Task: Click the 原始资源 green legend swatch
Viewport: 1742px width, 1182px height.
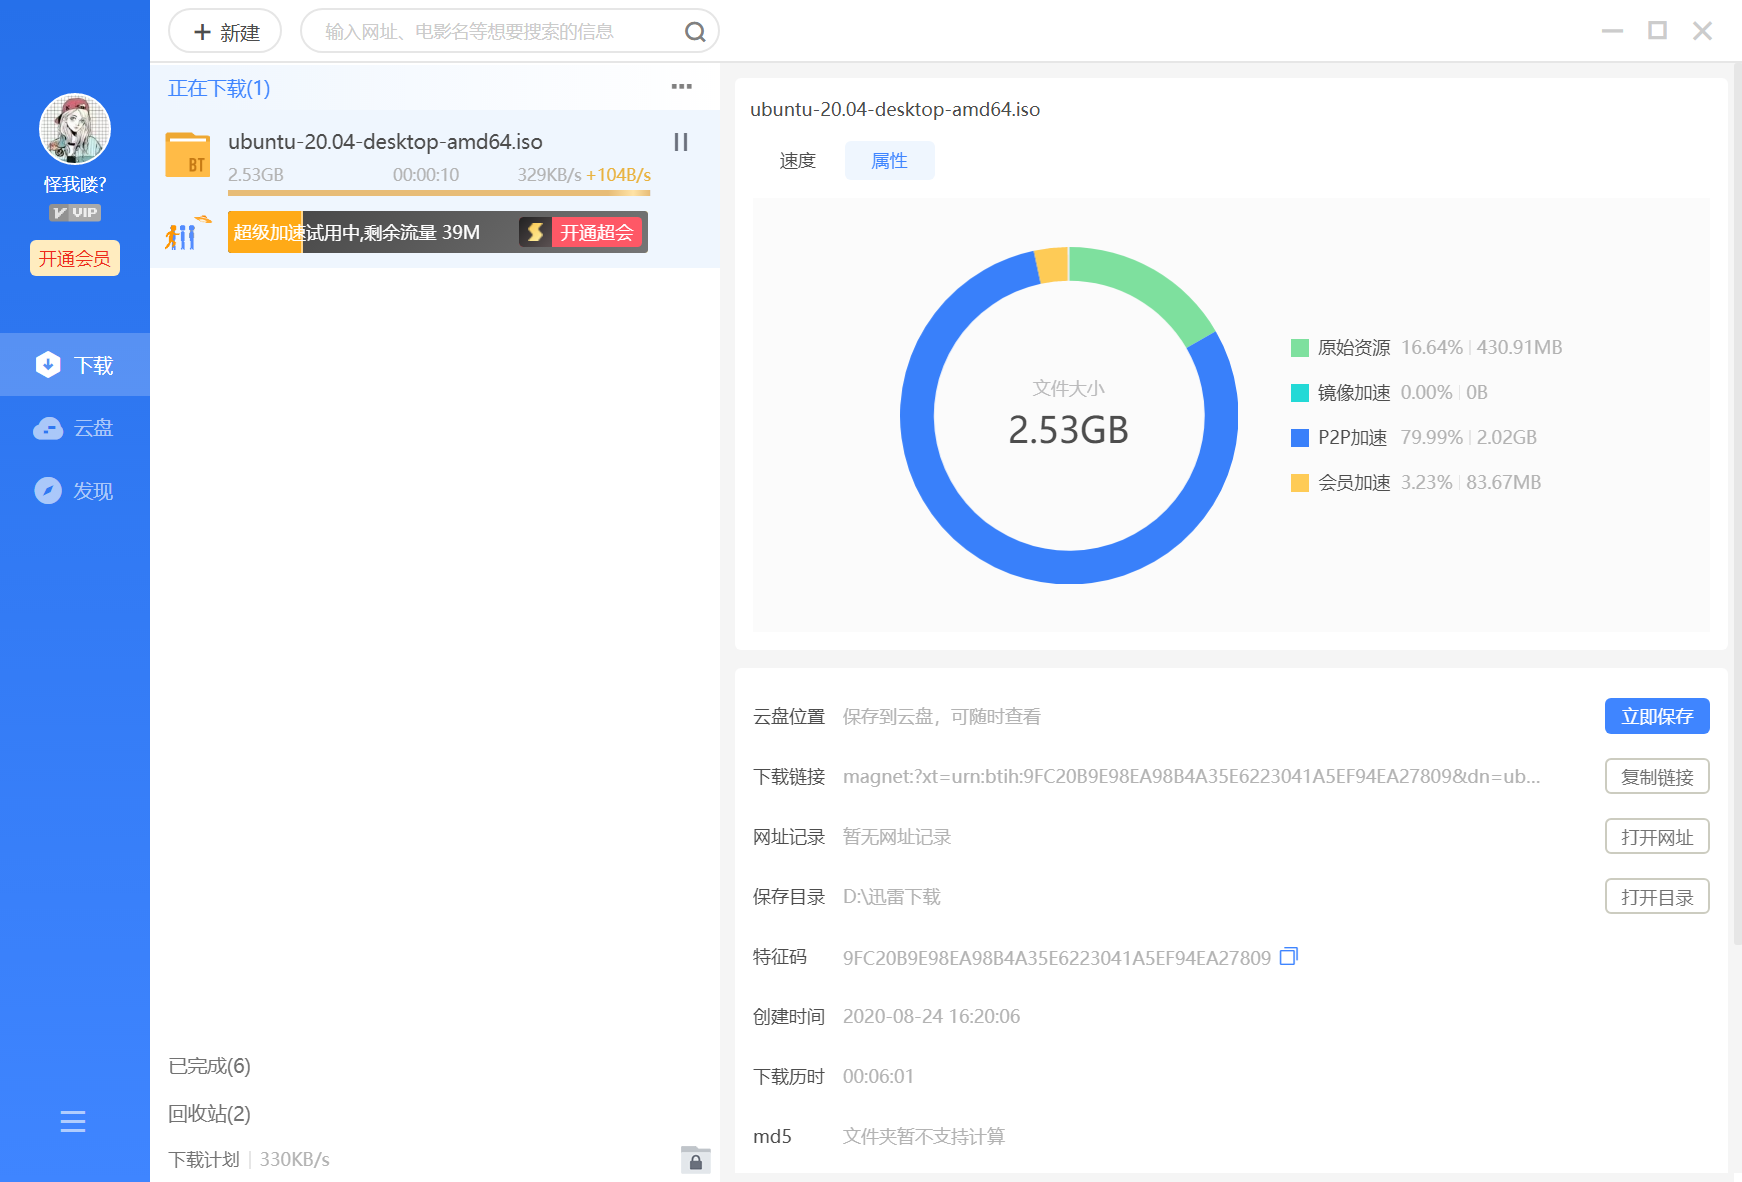Action: pyautogui.click(x=1300, y=348)
